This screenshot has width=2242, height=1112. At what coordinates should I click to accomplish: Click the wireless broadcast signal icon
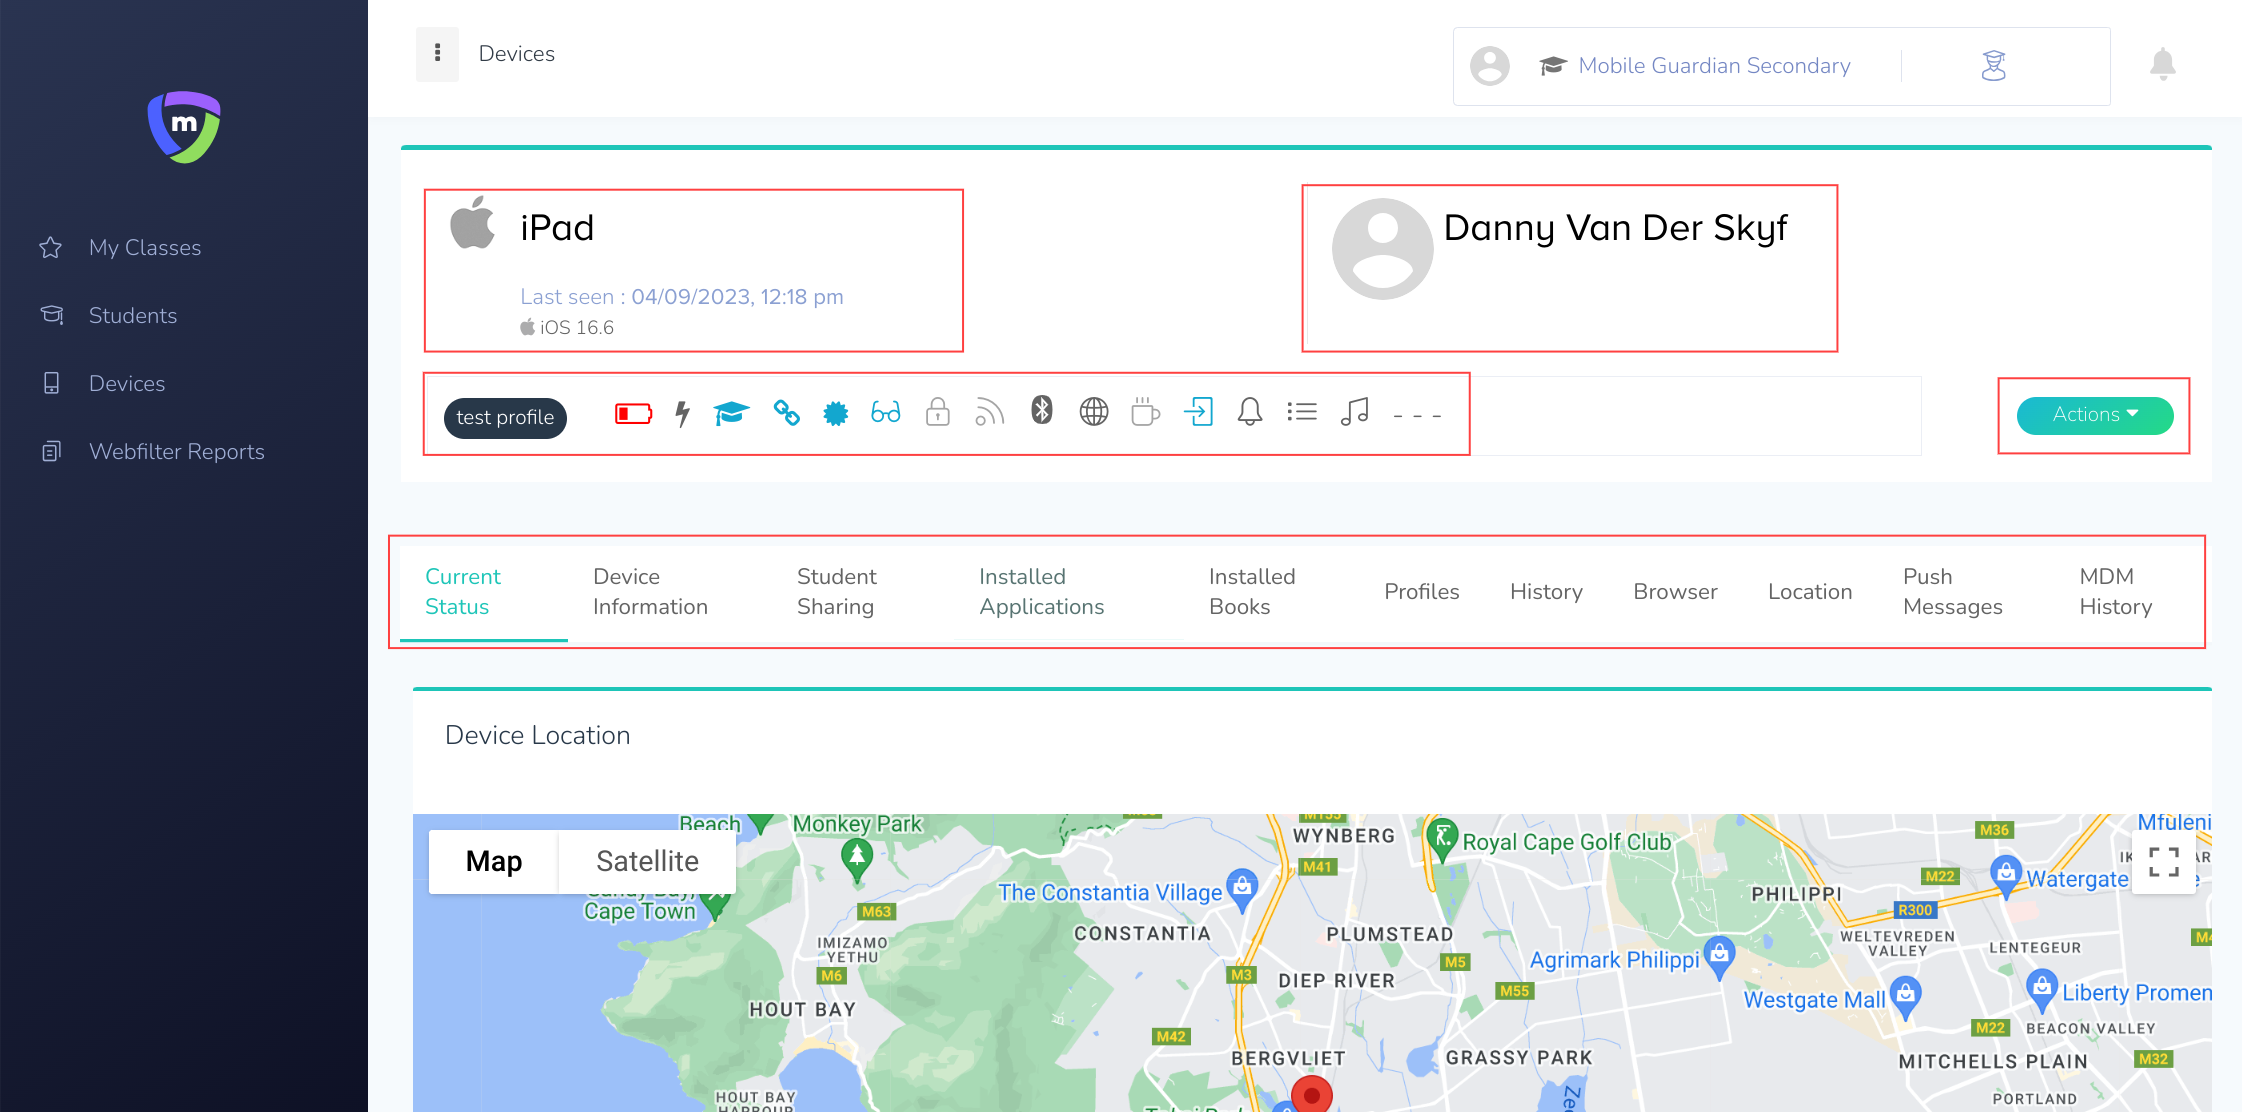989,412
